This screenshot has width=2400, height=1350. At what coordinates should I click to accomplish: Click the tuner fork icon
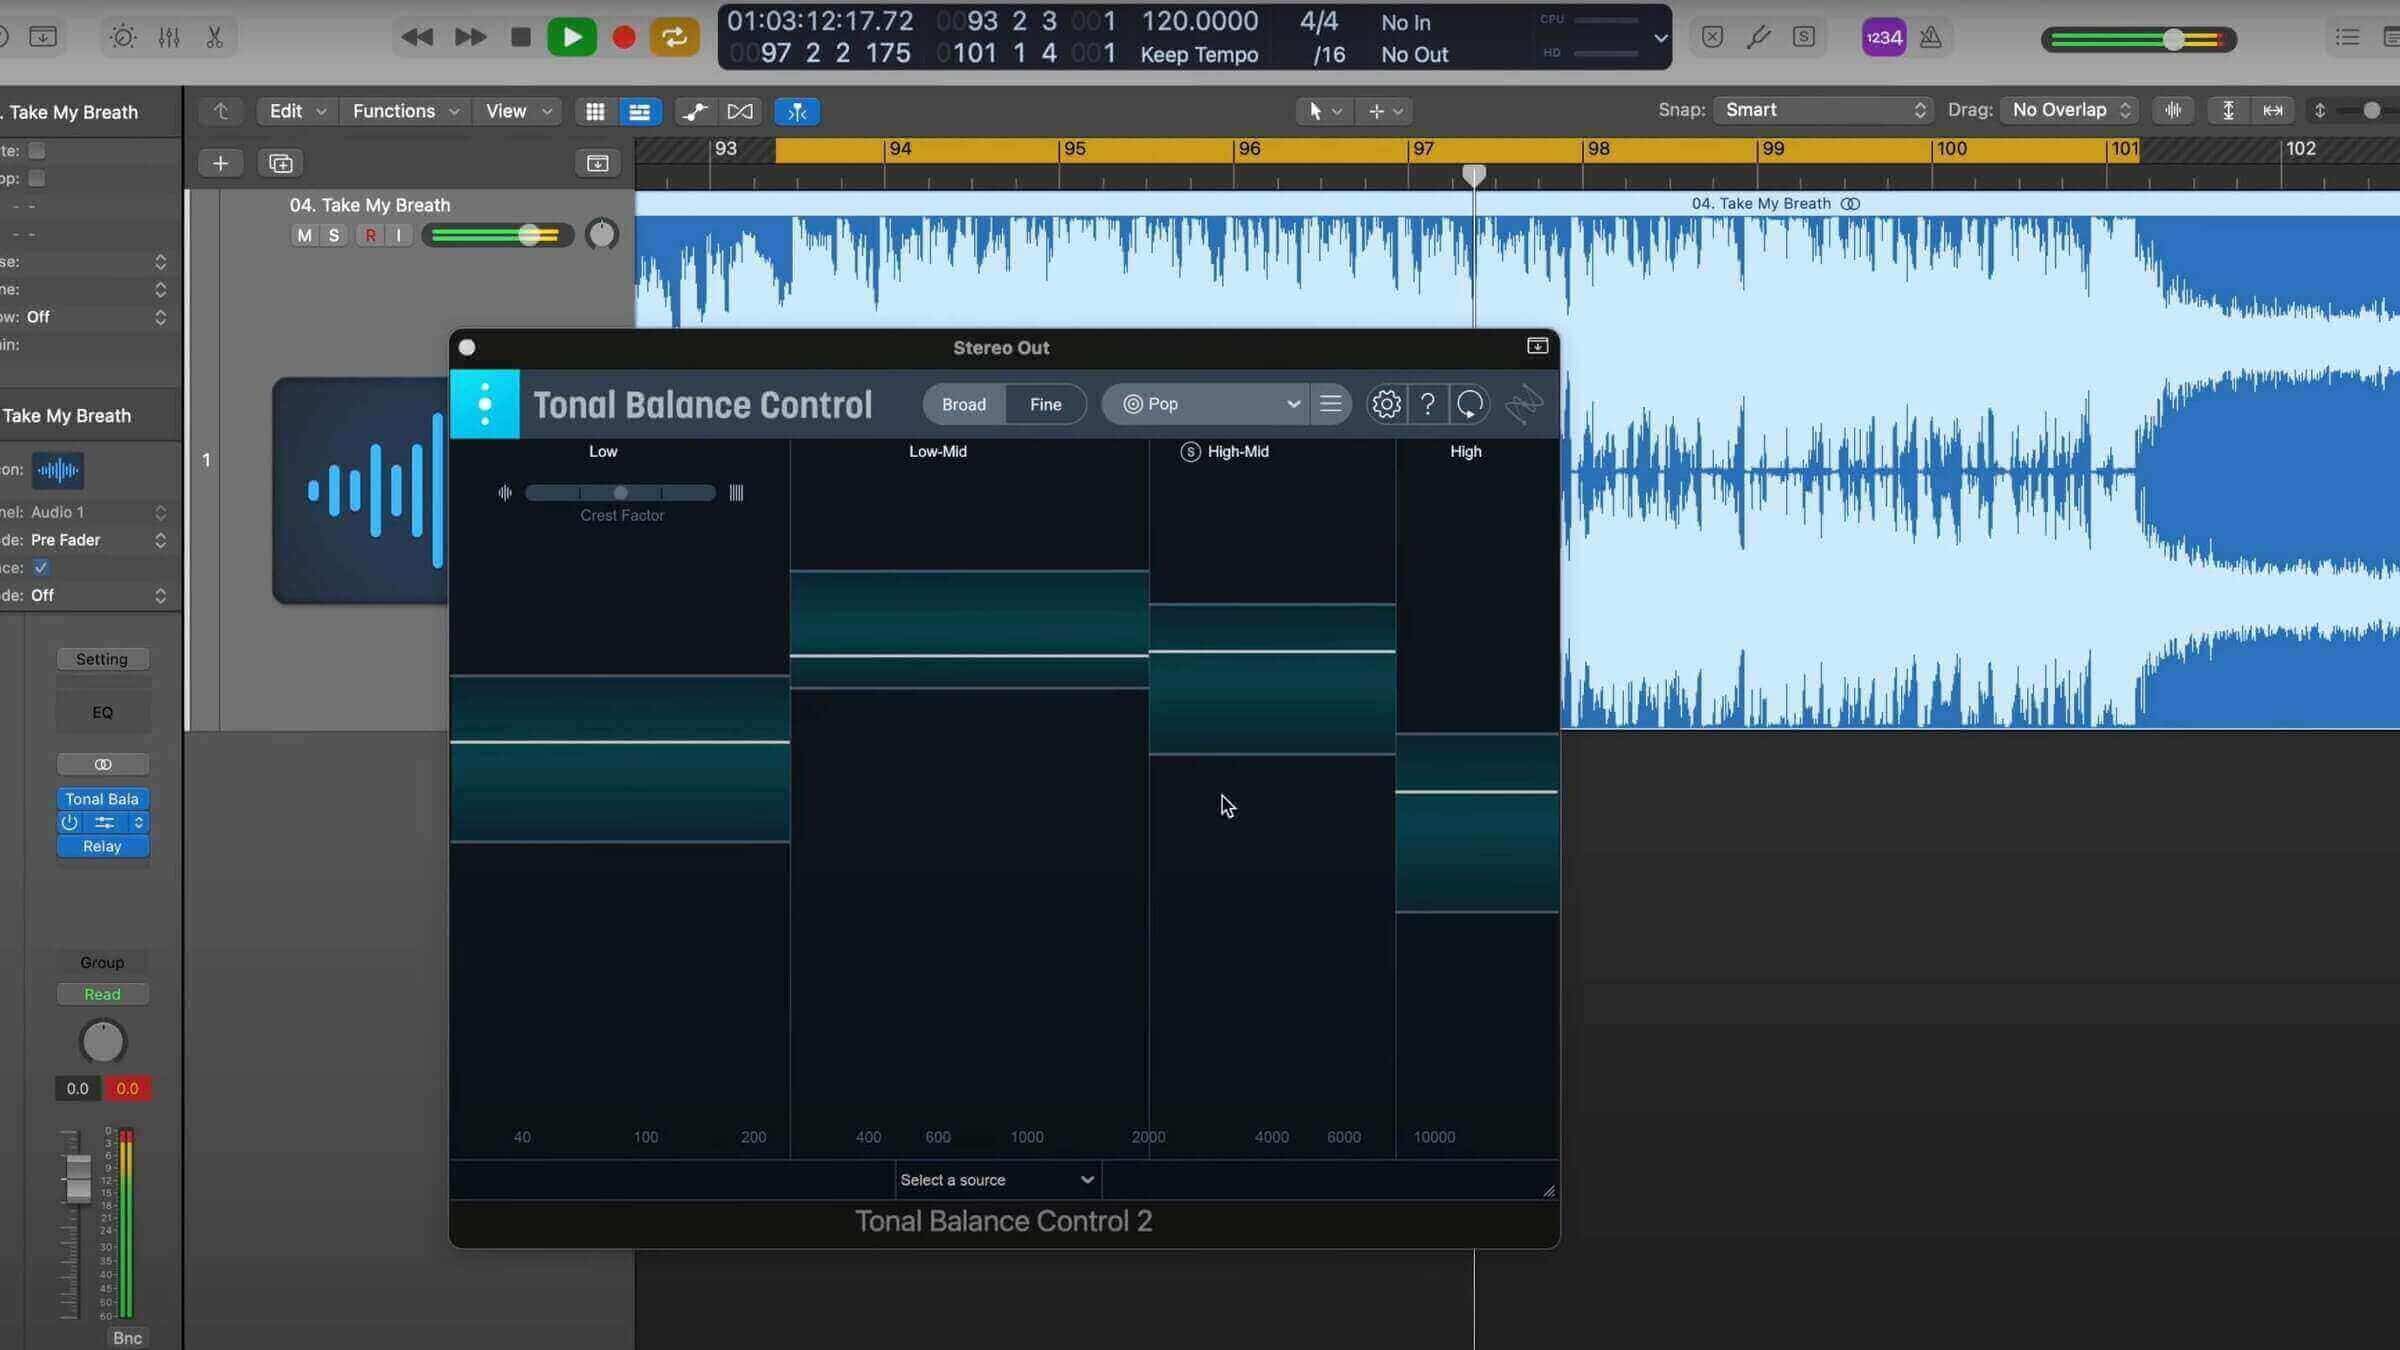tap(1758, 37)
